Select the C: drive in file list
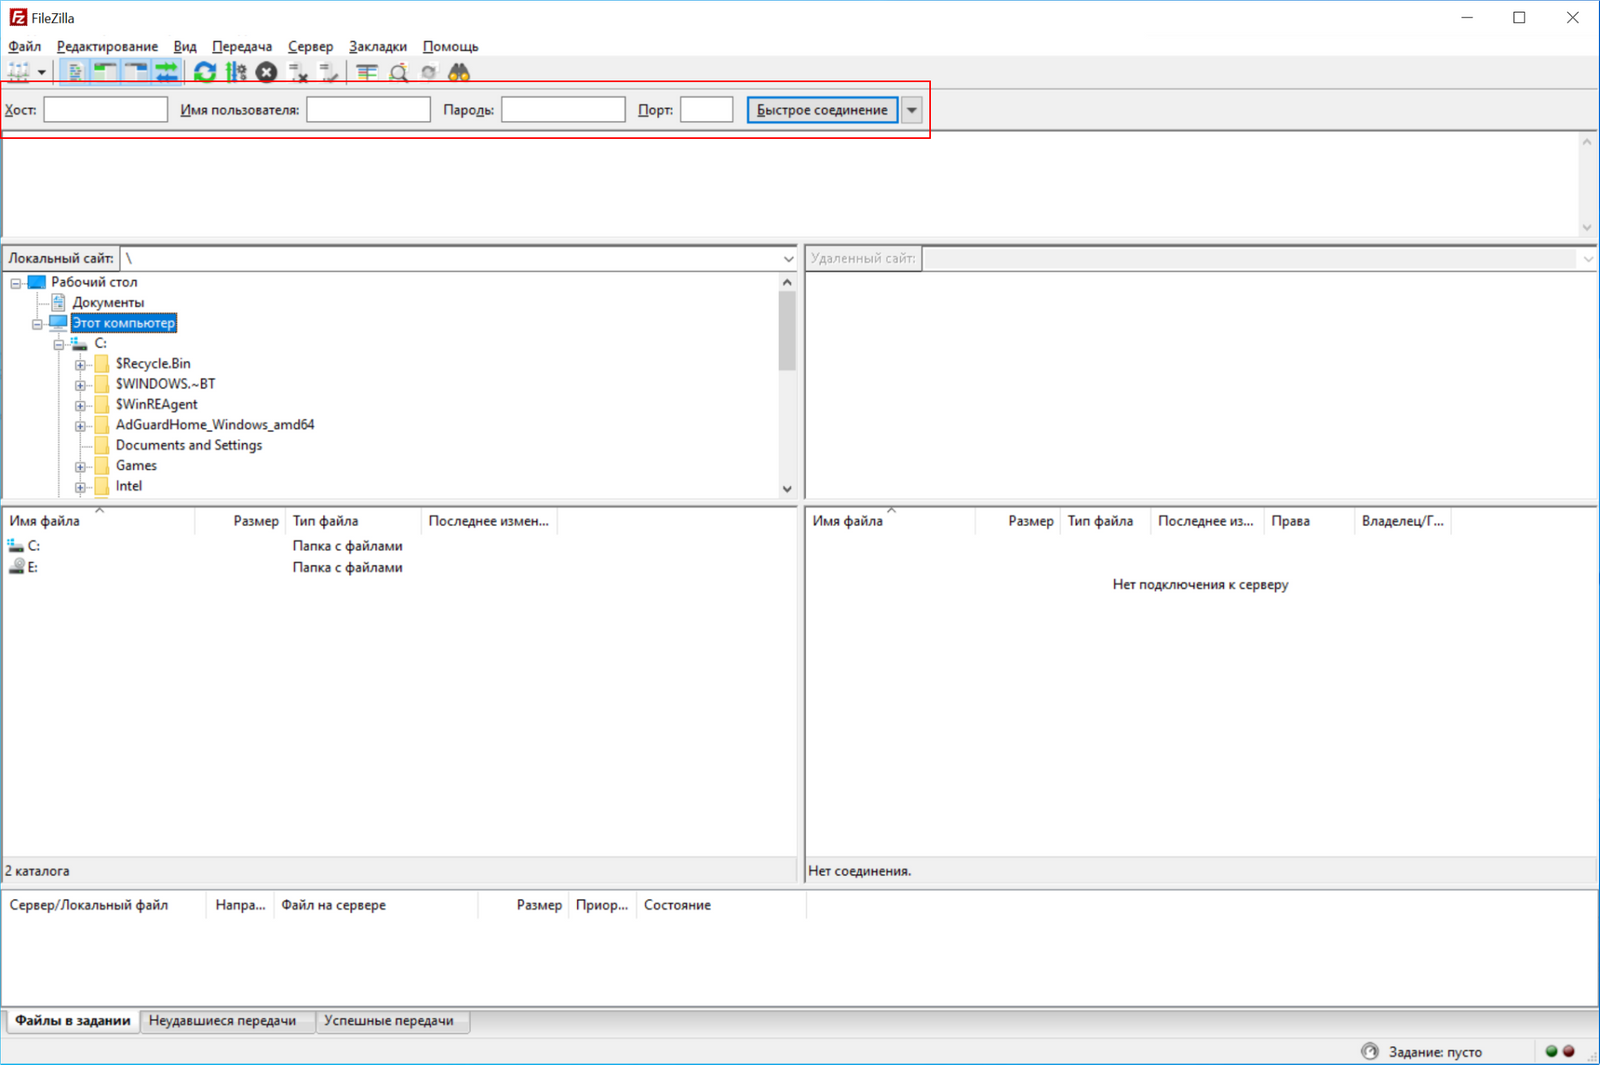Viewport: 1600px width, 1065px height. coord(34,546)
